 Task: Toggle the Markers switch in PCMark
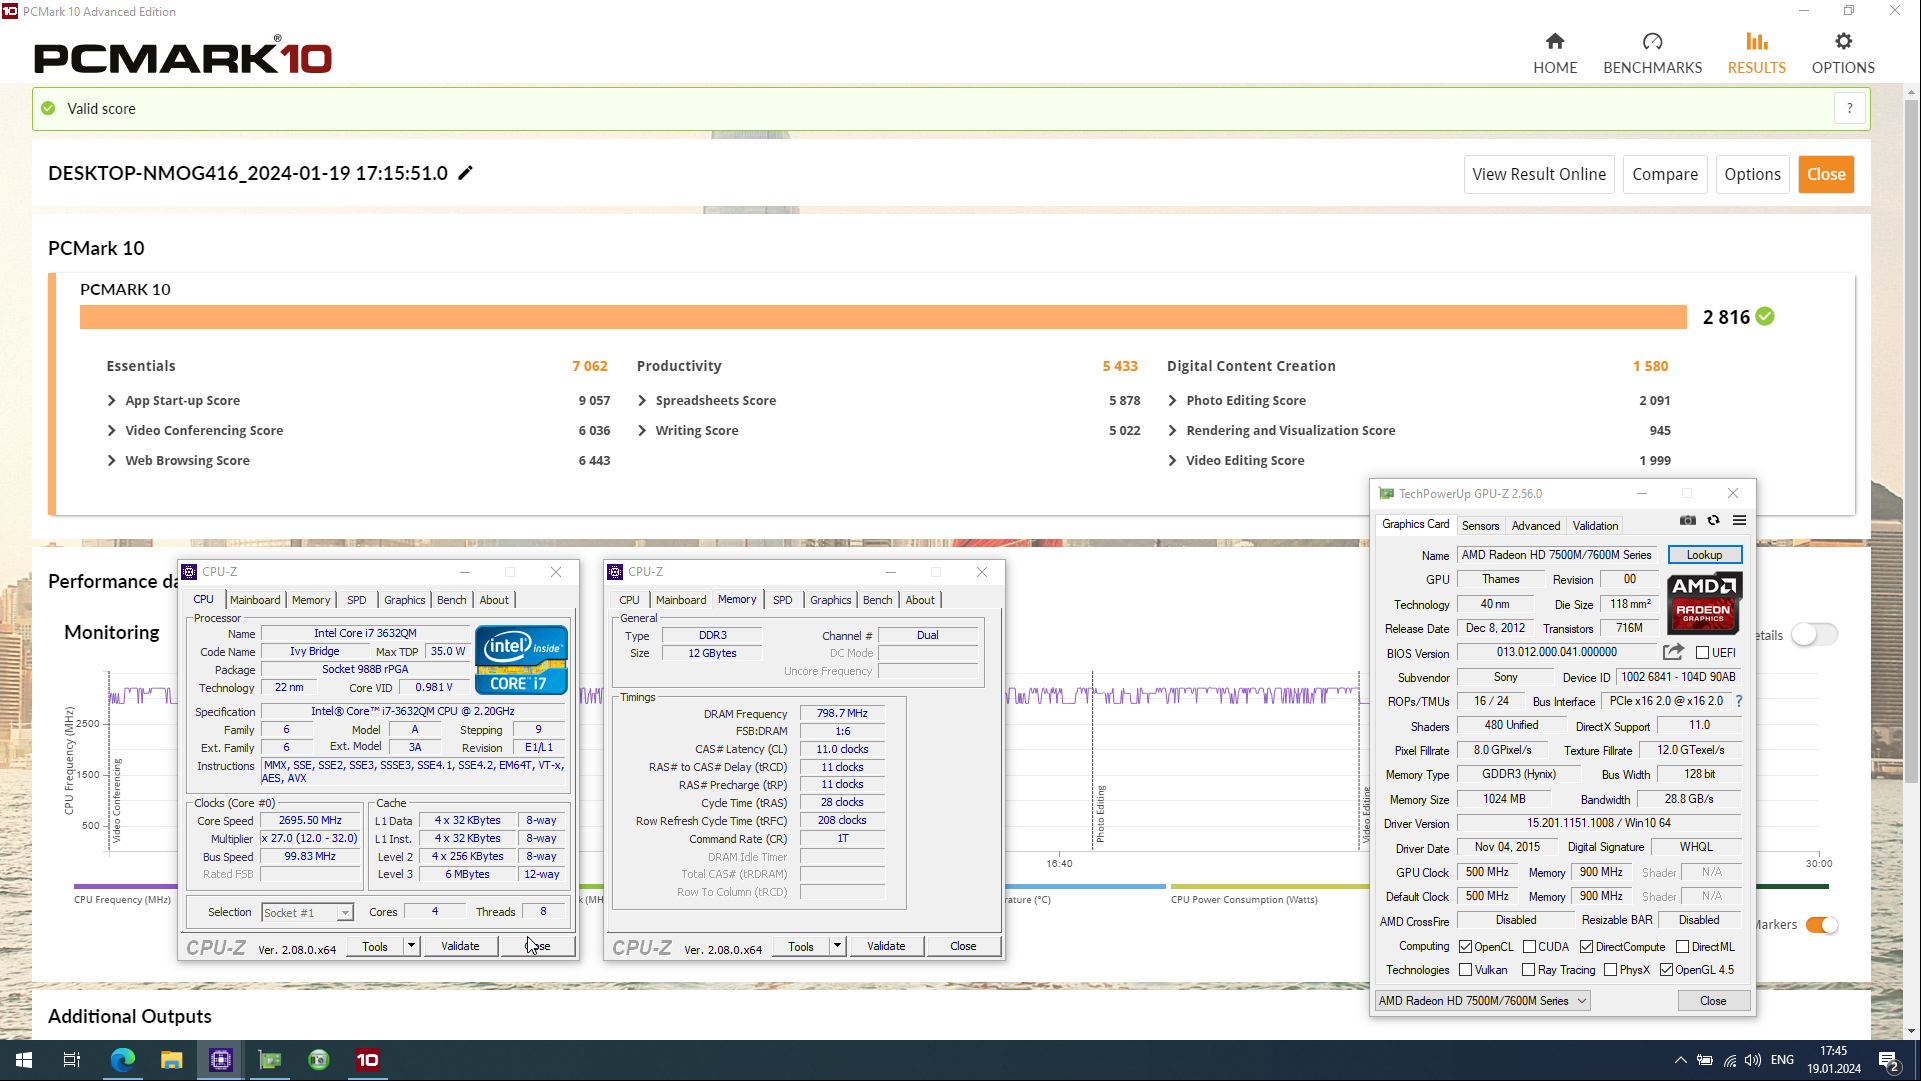coord(1822,925)
